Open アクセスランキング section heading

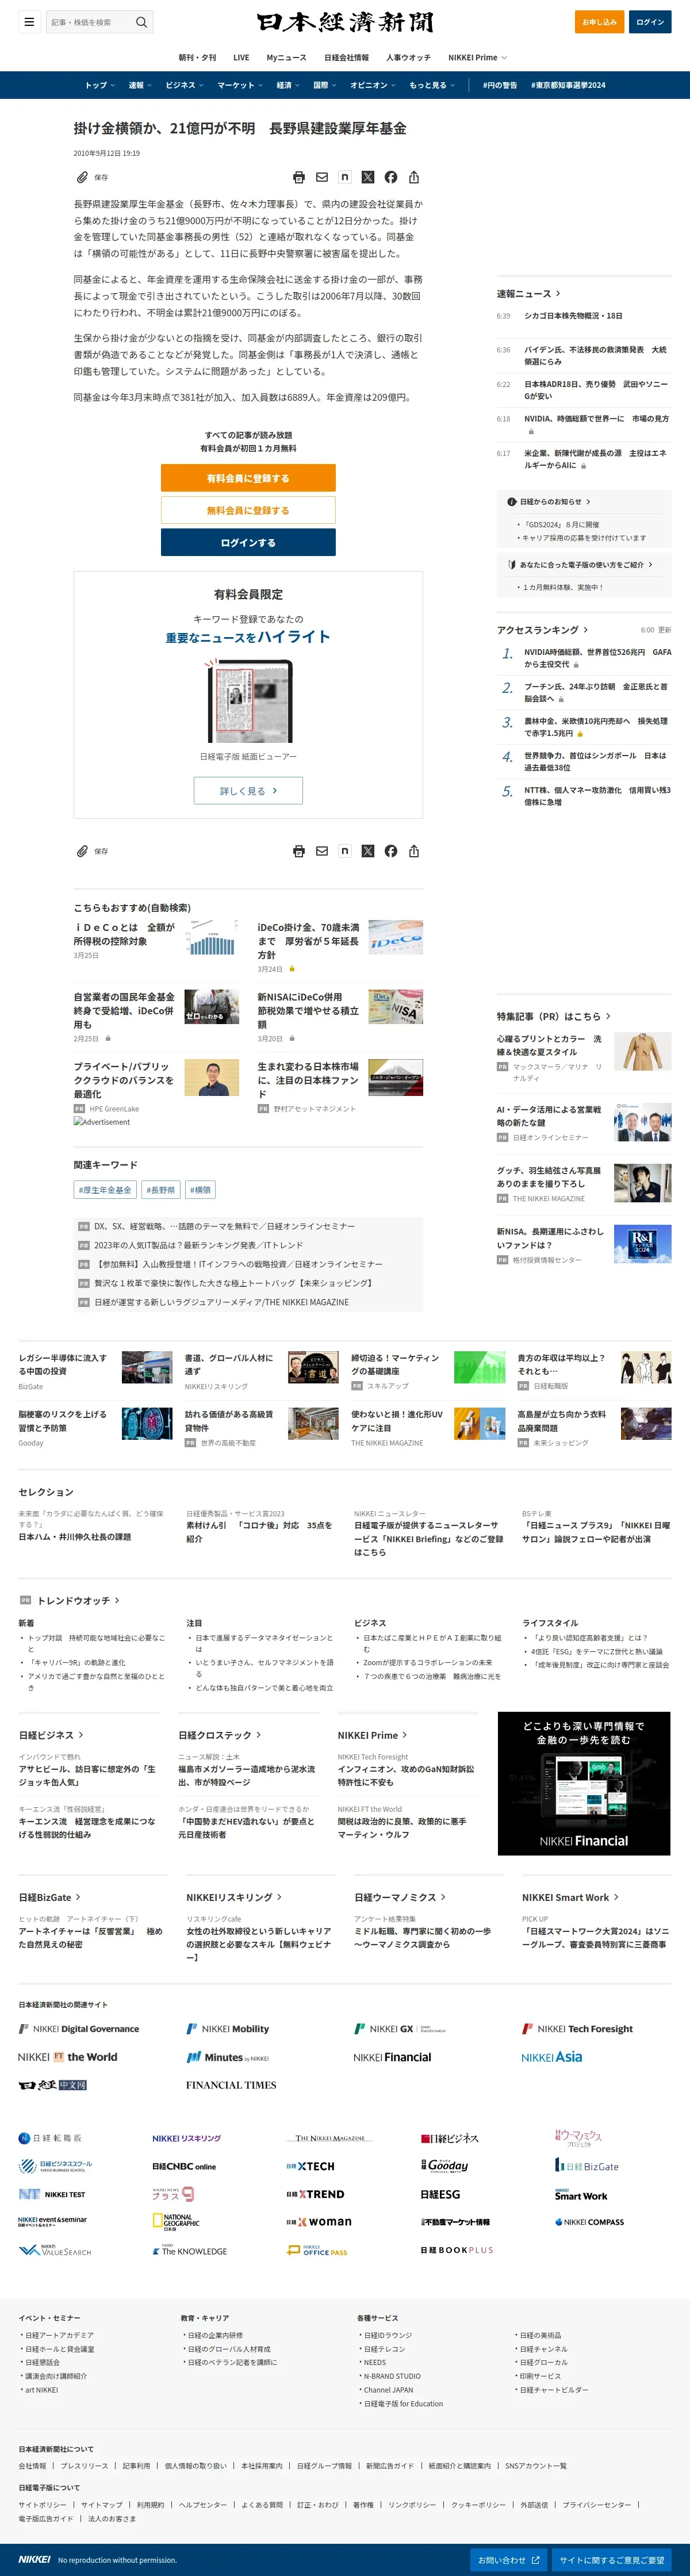tap(543, 630)
